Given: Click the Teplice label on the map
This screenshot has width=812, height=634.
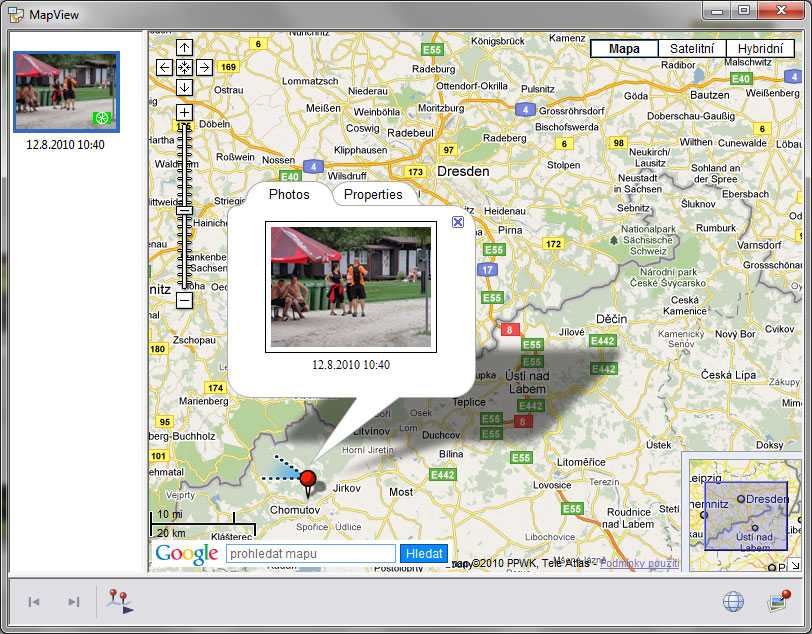Looking at the screenshot, I should [x=469, y=402].
